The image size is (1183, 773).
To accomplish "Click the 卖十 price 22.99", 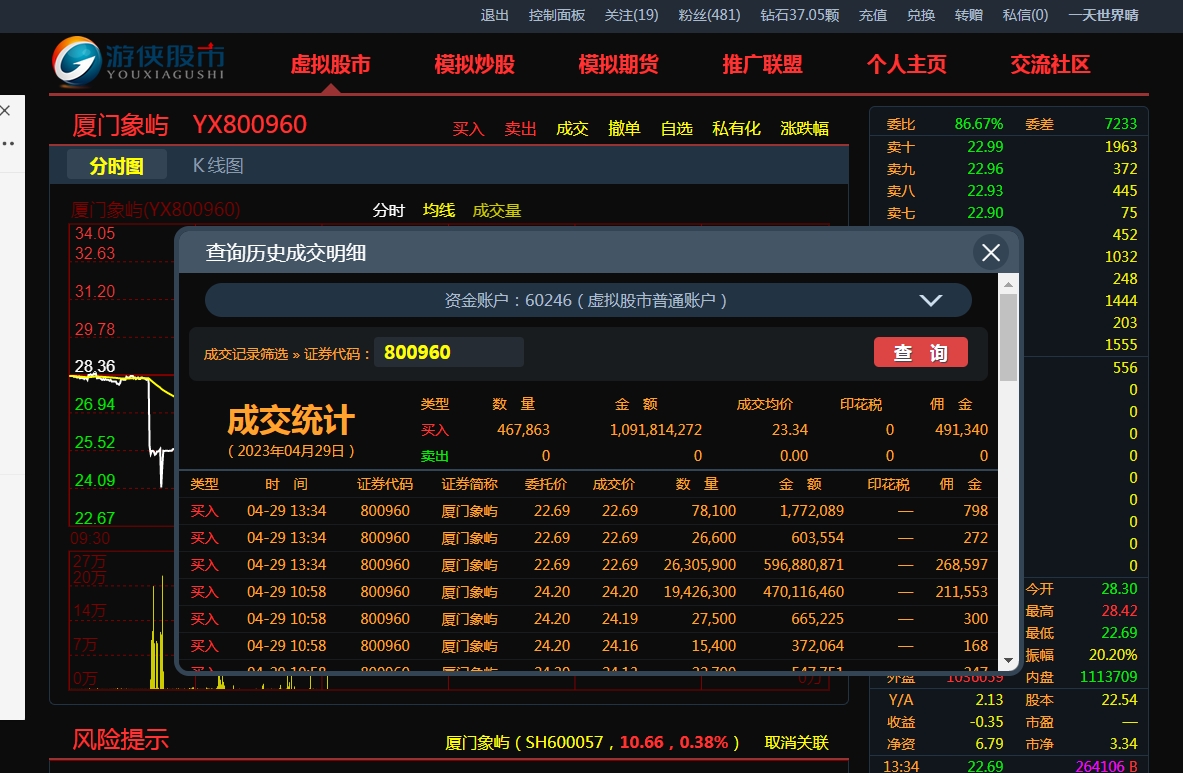I will point(985,147).
